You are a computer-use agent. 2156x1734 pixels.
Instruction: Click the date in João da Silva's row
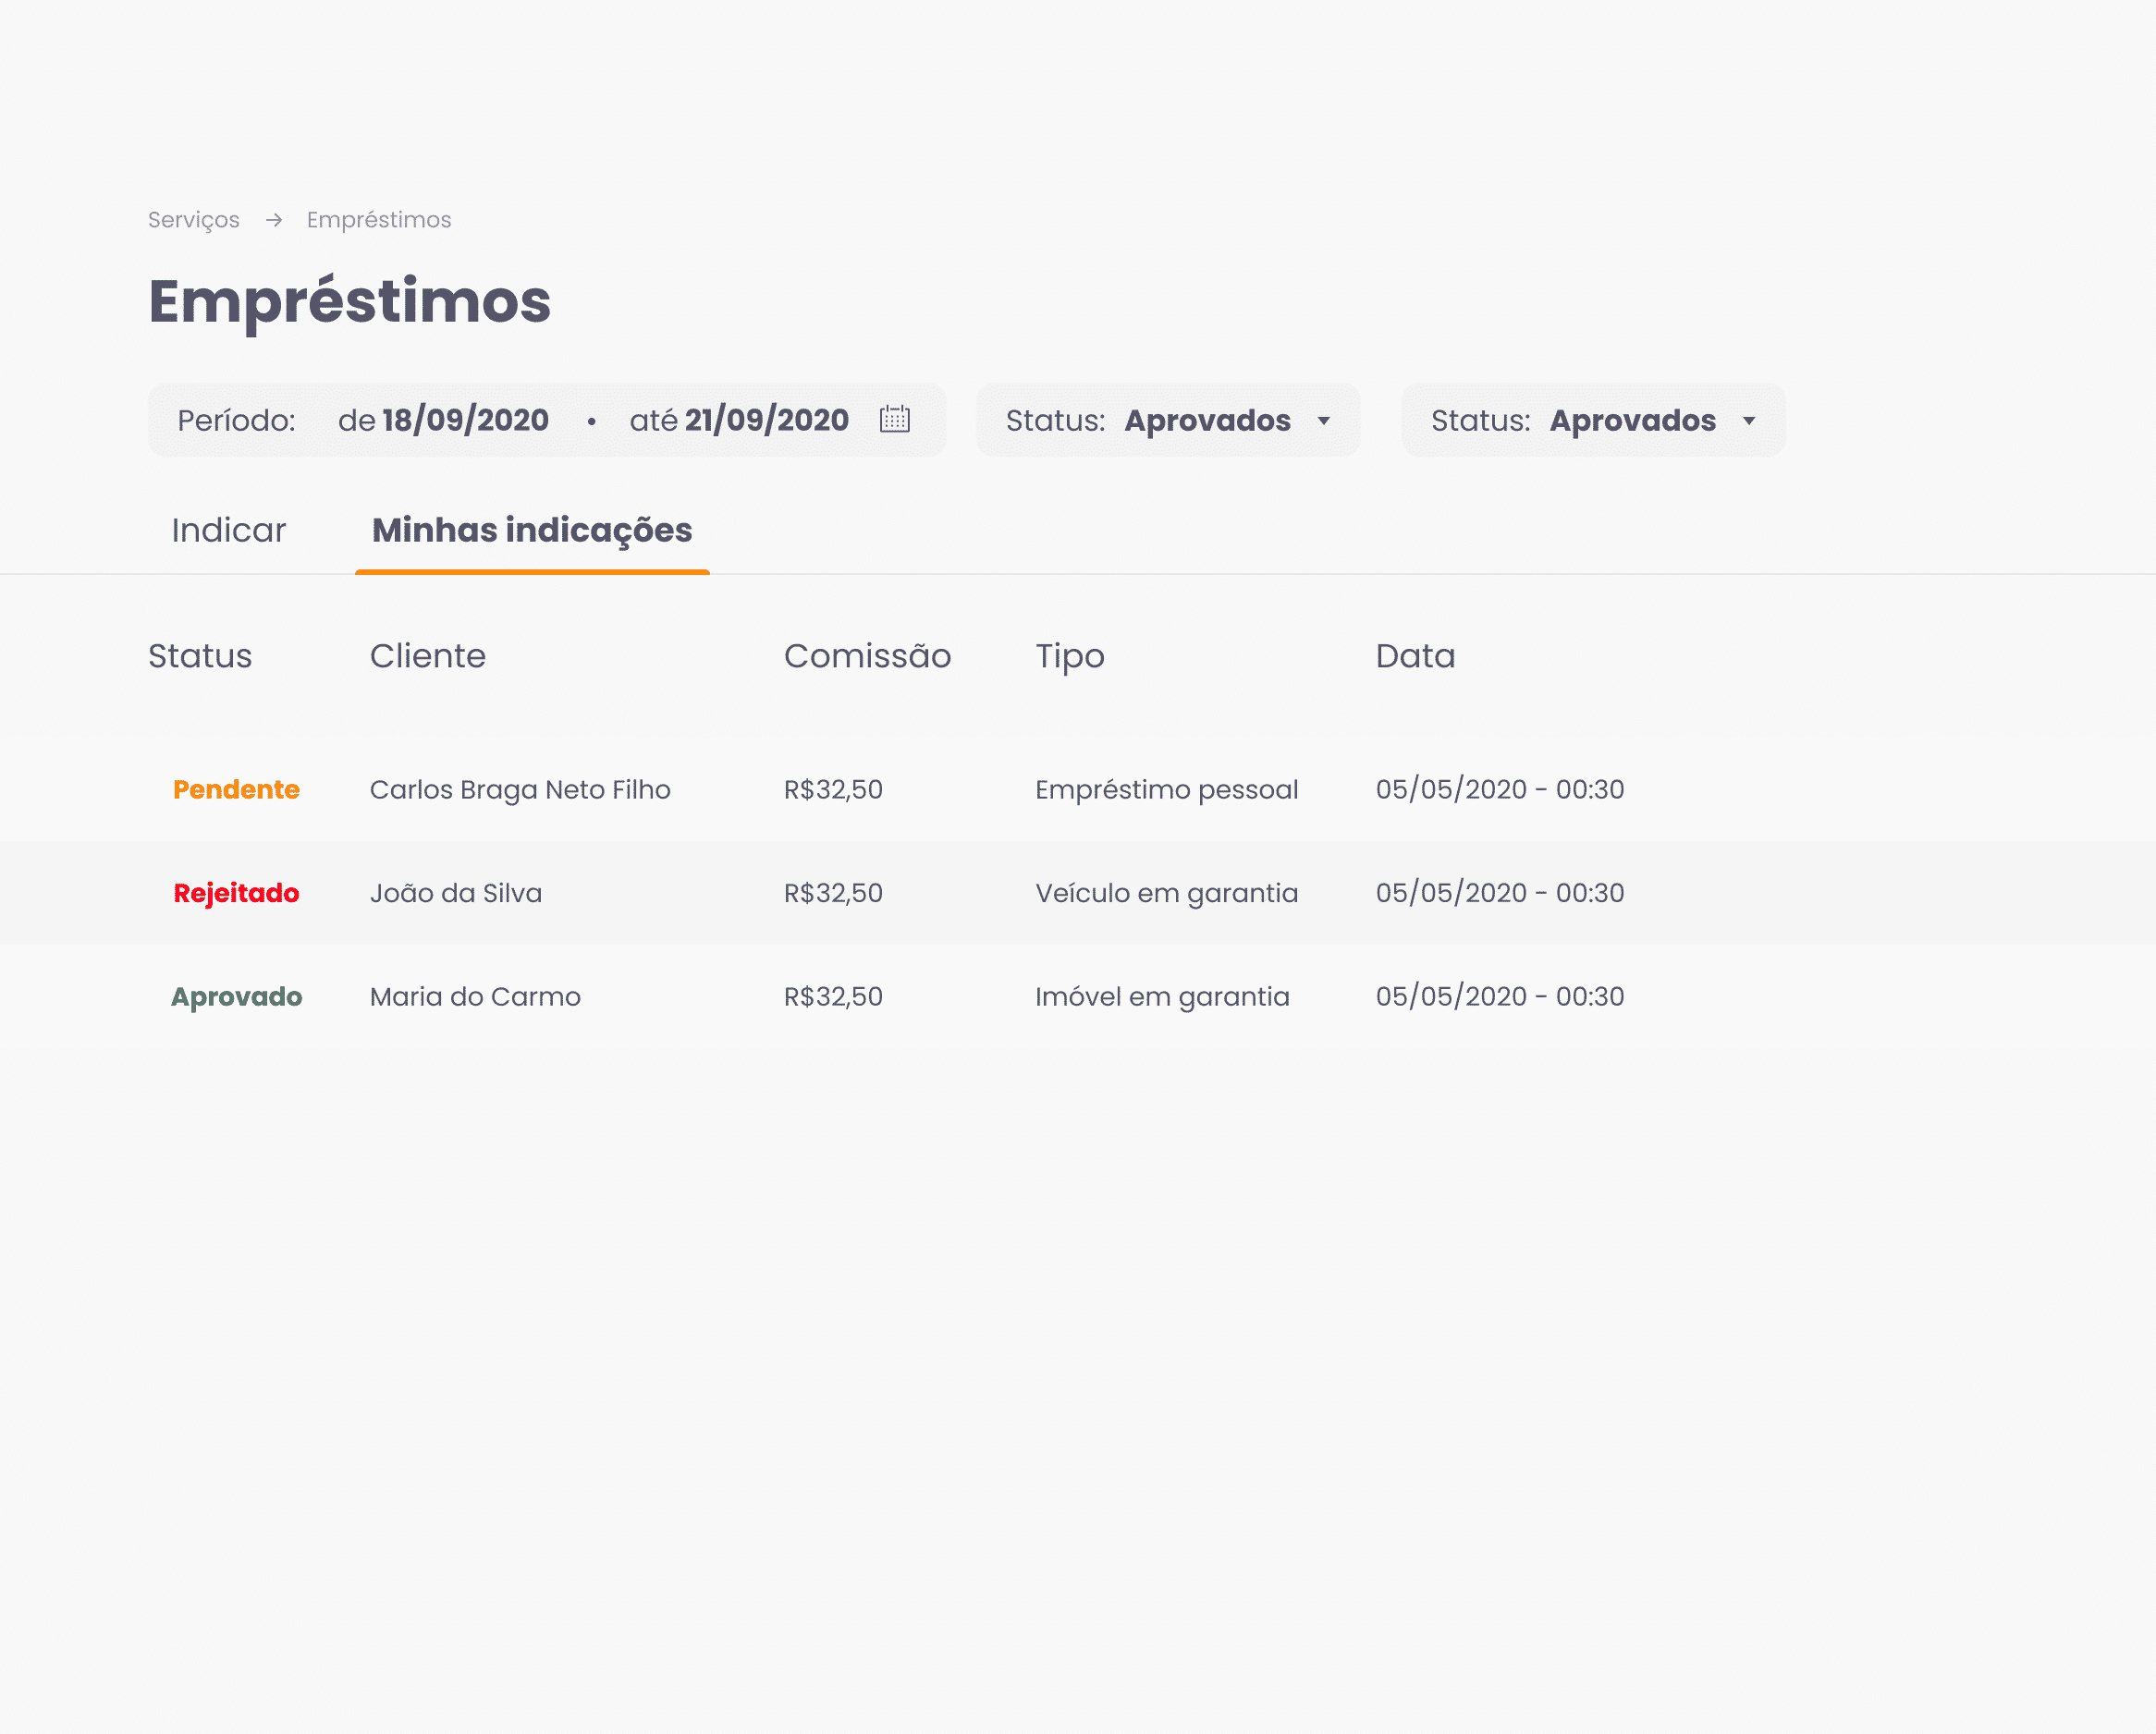click(1500, 893)
